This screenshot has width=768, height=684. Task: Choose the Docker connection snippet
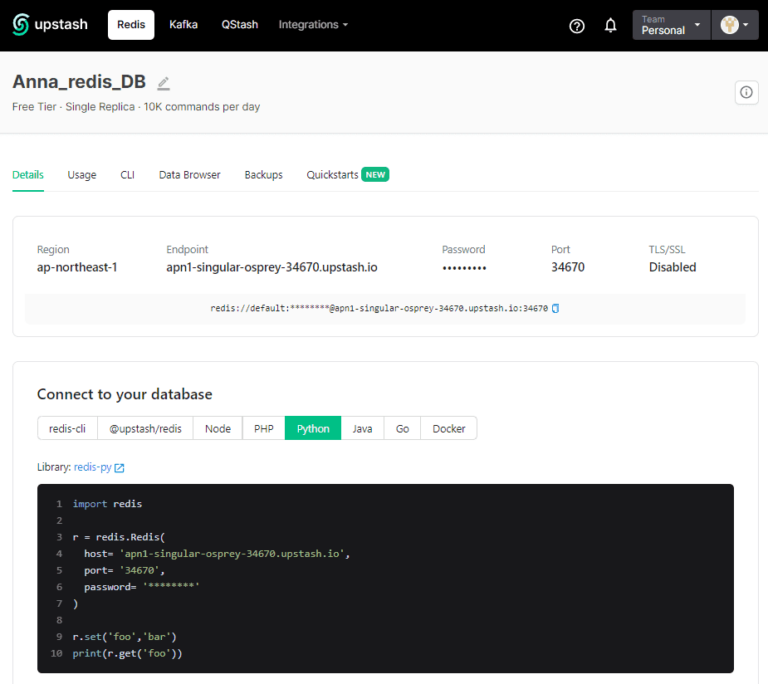tap(449, 429)
